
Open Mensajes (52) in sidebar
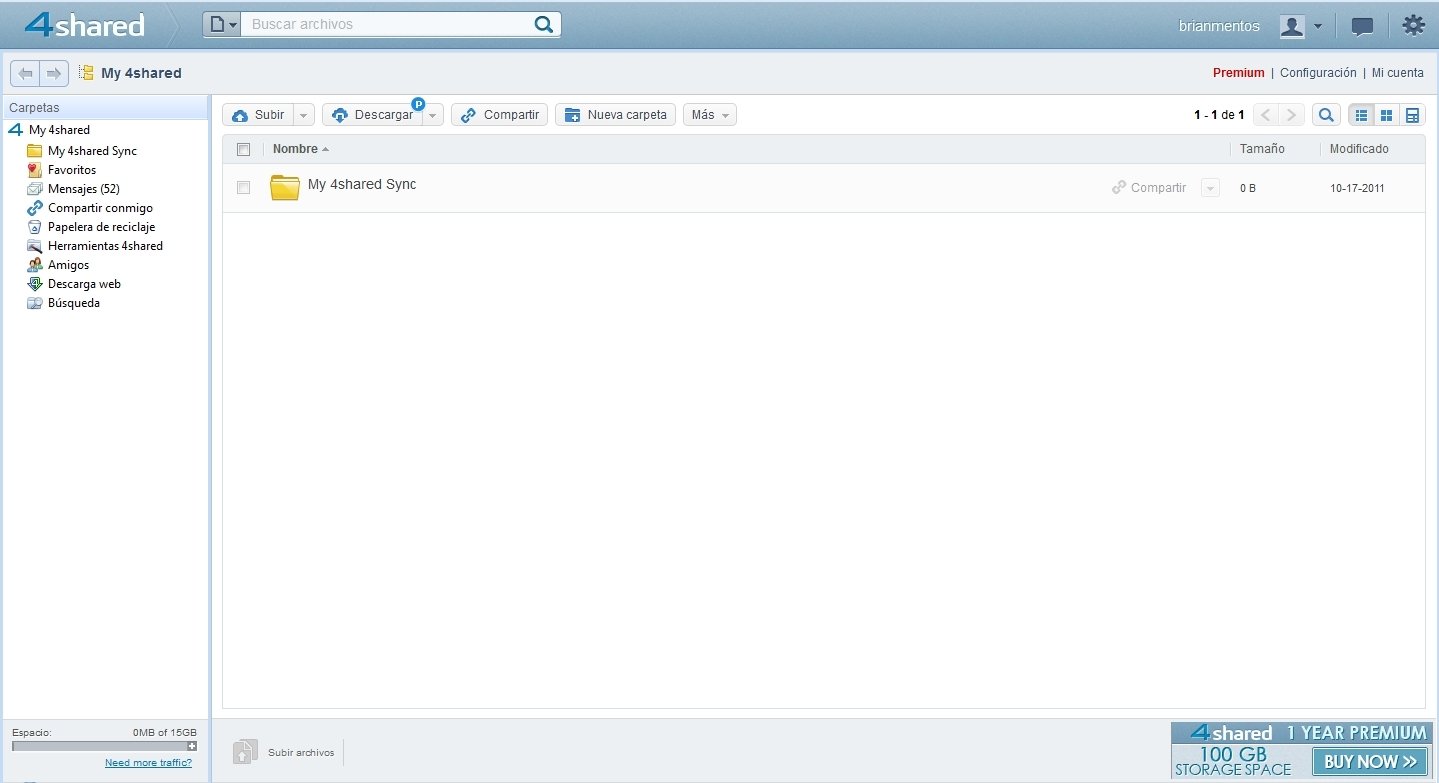pyautogui.click(x=83, y=189)
